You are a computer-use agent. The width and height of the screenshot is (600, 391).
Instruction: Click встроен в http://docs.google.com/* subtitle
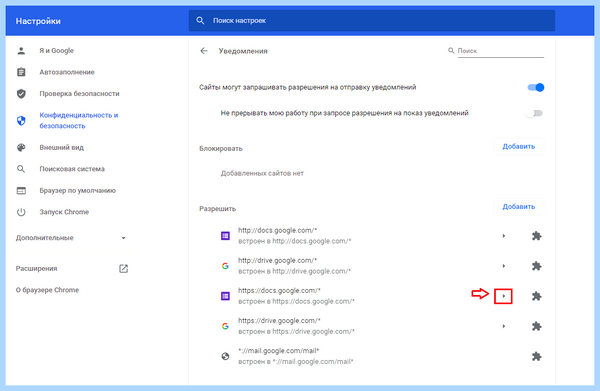pyautogui.click(x=295, y=241)
